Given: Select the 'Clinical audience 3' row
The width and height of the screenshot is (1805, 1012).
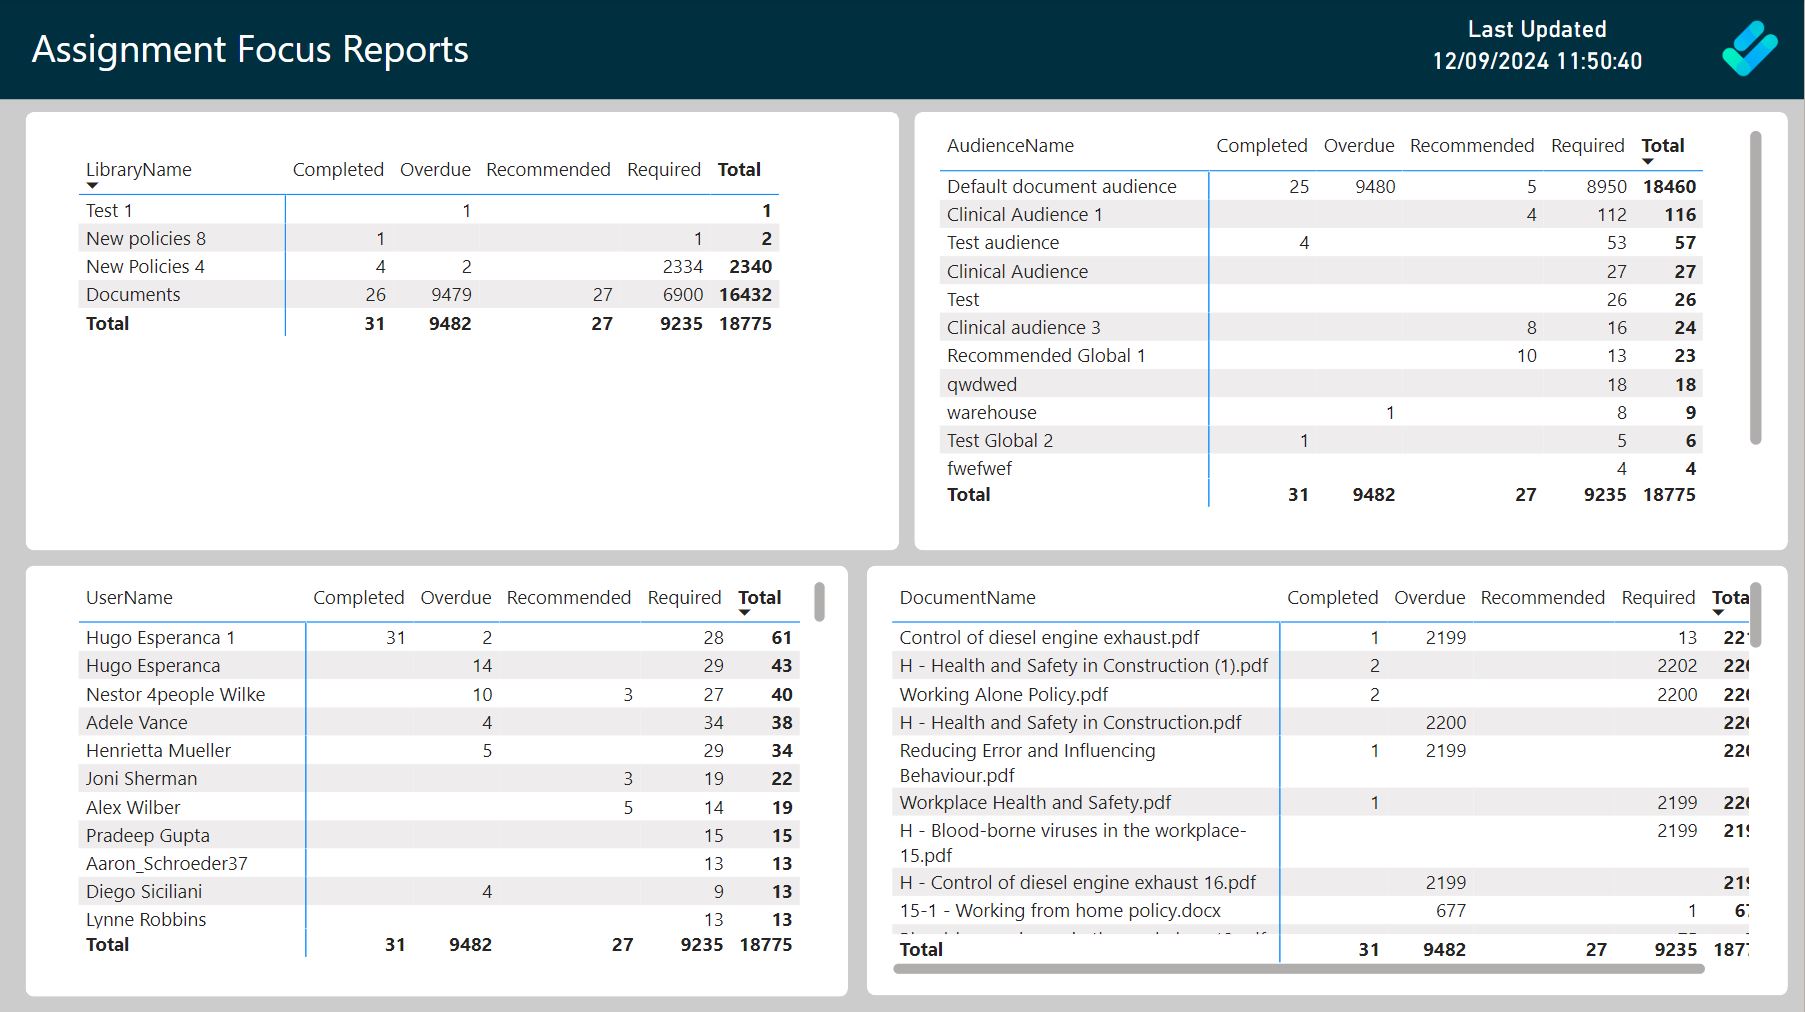Looking at the screenshot, I should click(1321, 328).
